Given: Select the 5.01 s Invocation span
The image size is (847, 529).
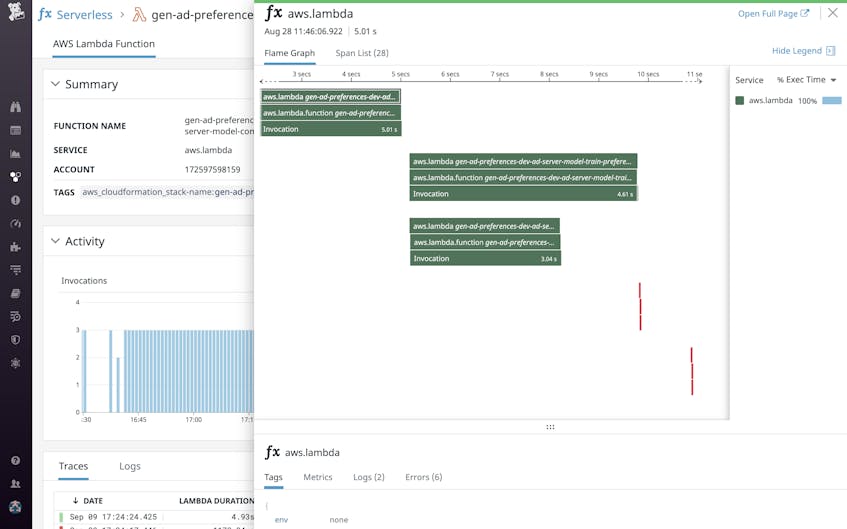Looking at the screenshot, I should click(x=331, y=129).
